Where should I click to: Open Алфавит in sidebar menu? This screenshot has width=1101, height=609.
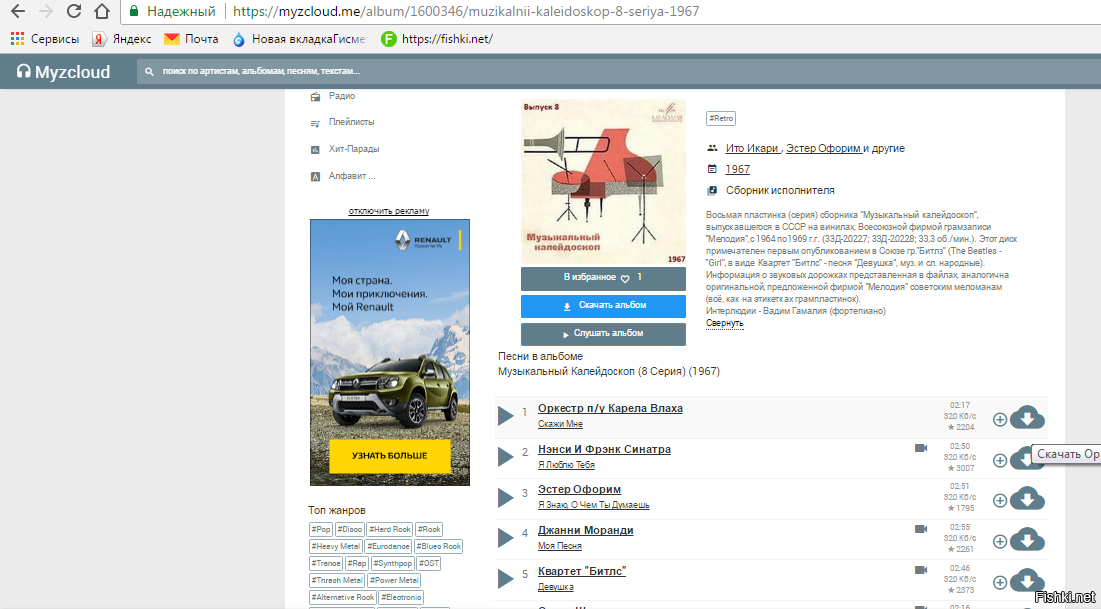343,176
